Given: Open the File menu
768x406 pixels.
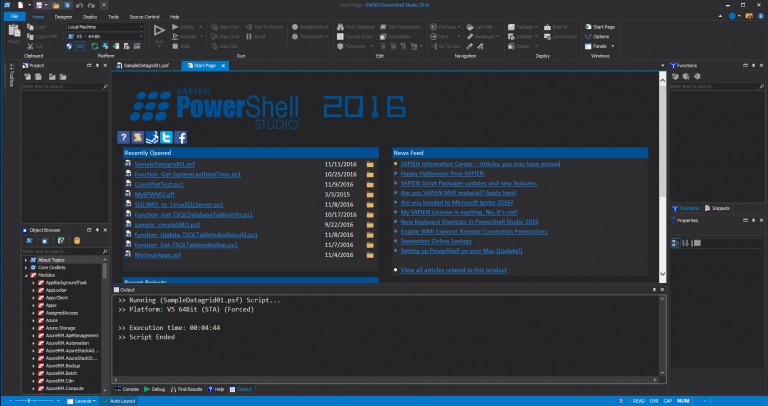Looking at the screenshot, I should [15, 17].
